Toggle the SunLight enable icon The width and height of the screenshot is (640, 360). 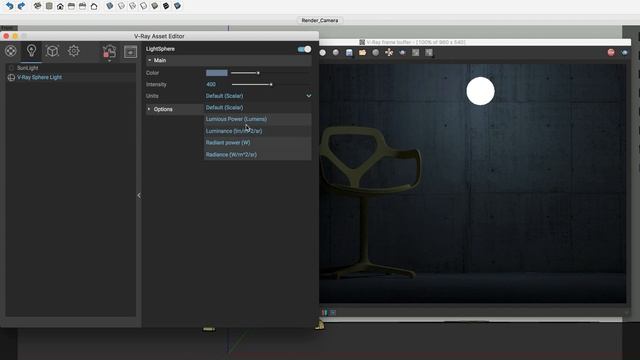click(11, 68)
